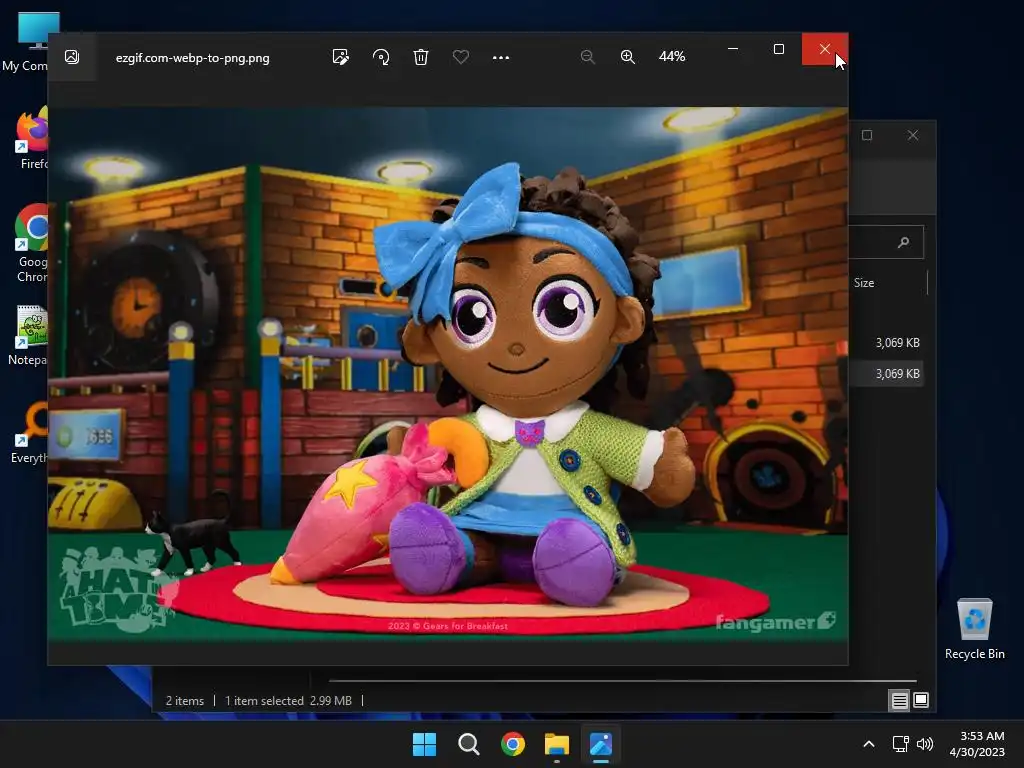Select the Everything desktop shortcut
Viewport: 1024px width, 768px height.
click(30, 433)
